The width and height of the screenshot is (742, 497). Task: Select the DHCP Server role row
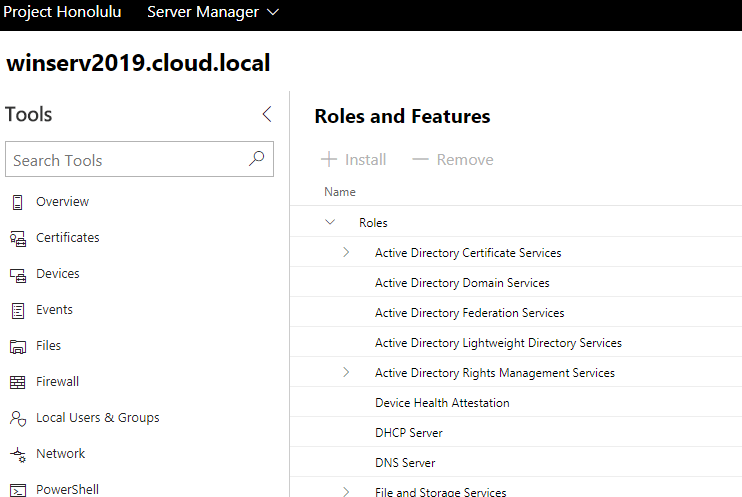[x=409, y=433]
